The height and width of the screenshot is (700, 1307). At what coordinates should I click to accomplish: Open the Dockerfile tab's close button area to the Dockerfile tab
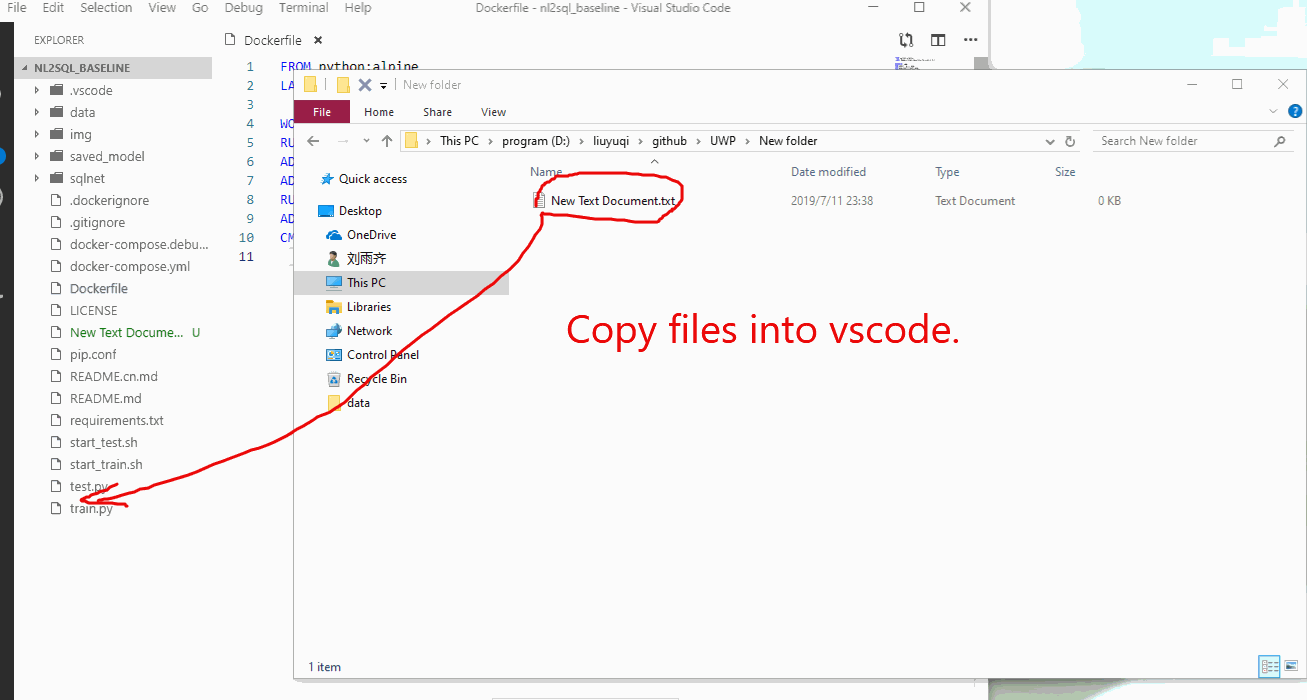(x=317, y=41)
